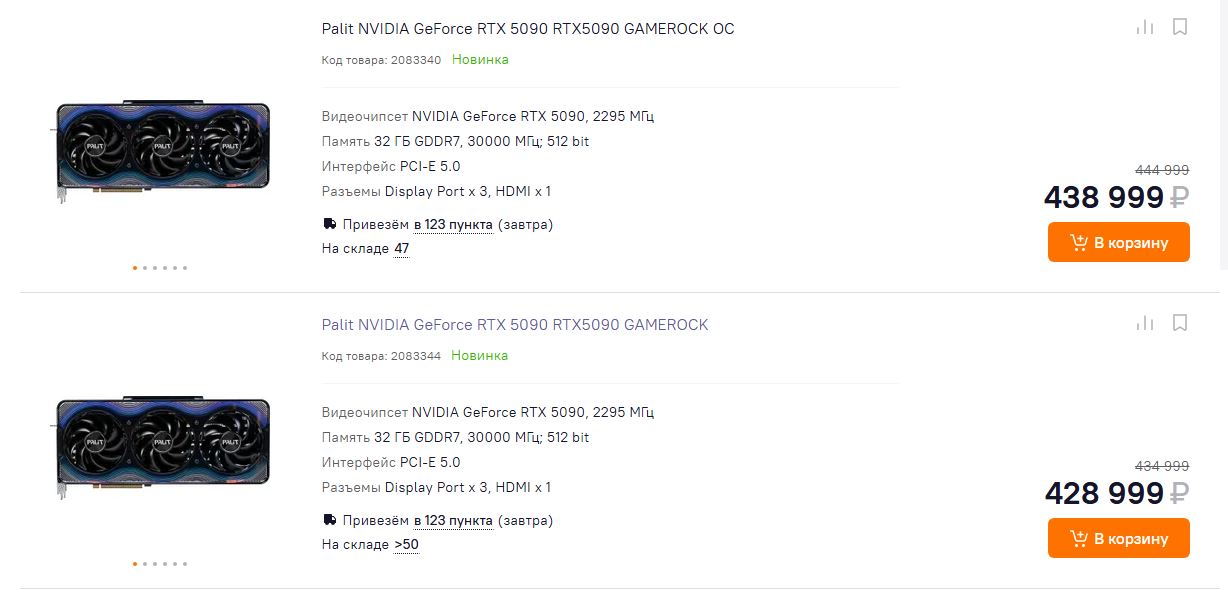Select first image dot of second card carousel
Screen dimensions: 1228x597
(135, 564)
